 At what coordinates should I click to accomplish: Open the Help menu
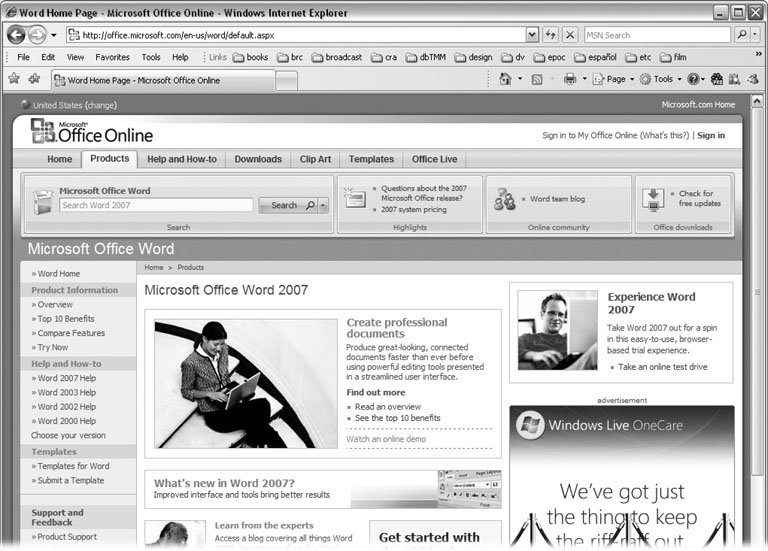coord(180,57)
